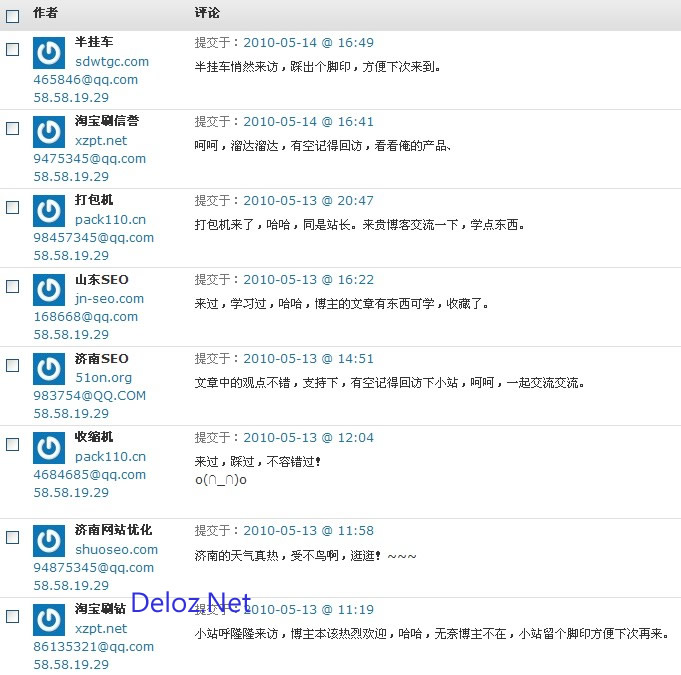Open timestamp 2010-05-13 @ 12:04
Viewport: 681px width, 675px height.
(308, 438)
